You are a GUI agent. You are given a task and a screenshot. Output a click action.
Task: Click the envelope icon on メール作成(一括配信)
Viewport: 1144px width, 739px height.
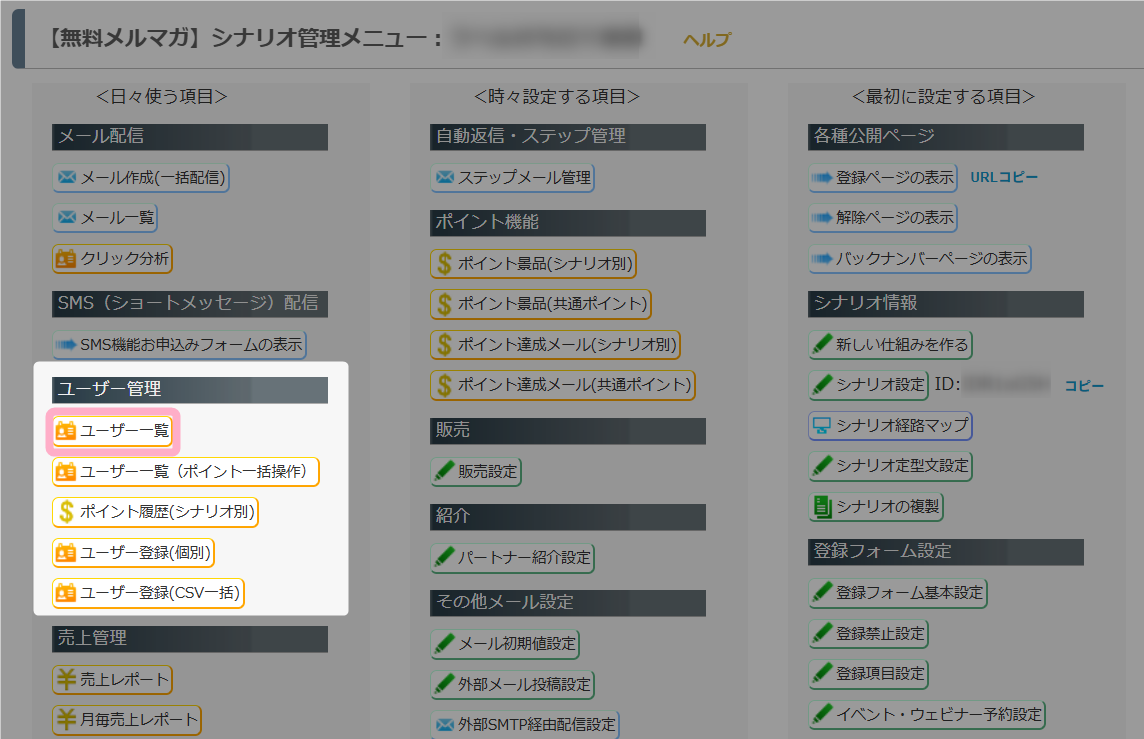click(x=67, y=177)
